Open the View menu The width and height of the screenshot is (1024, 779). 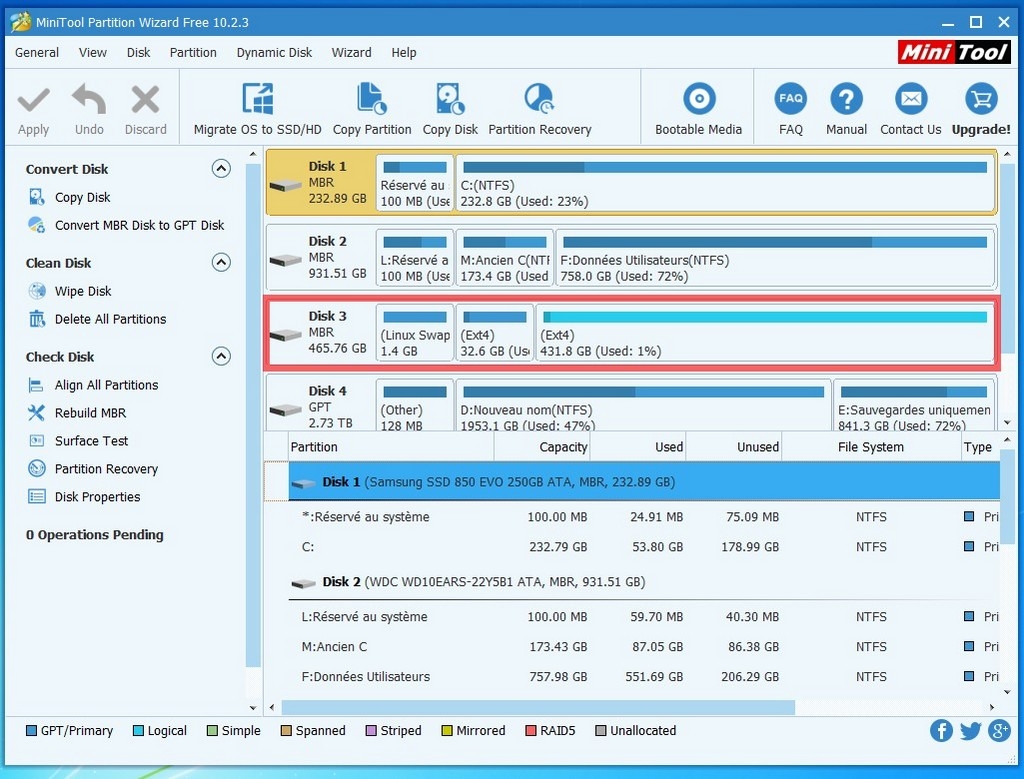93,53
